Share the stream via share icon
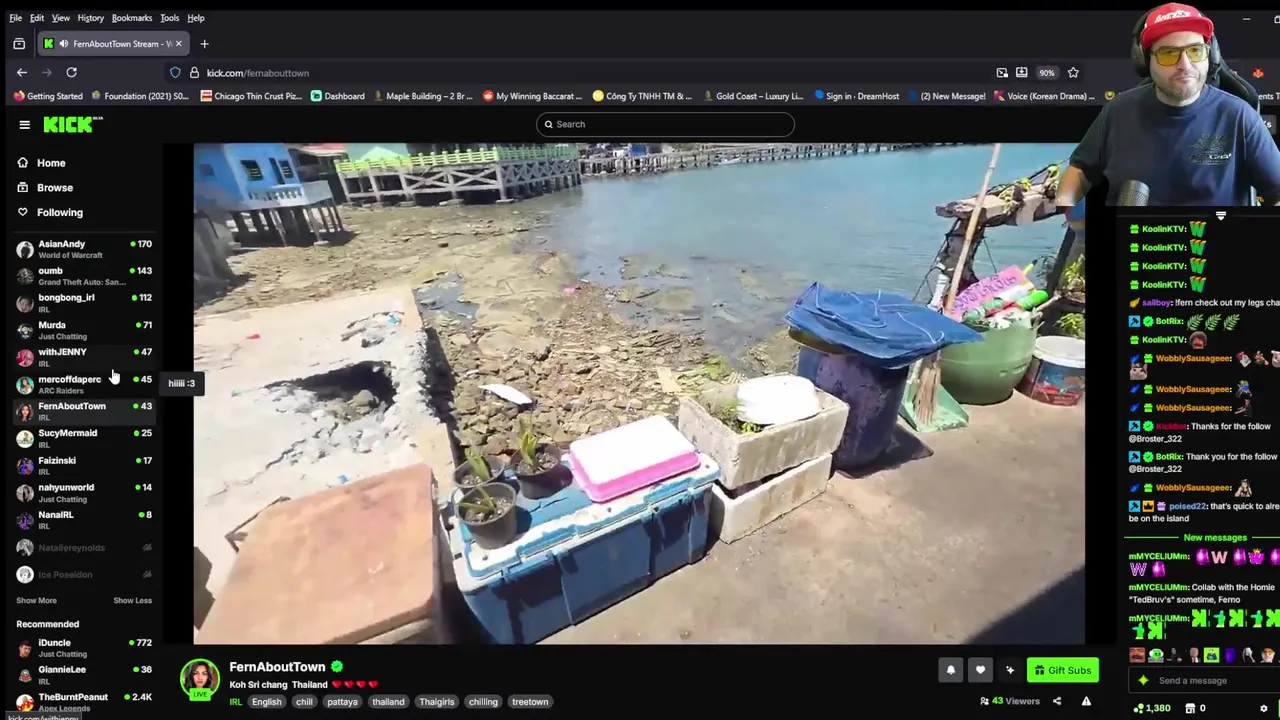The width and height of the screenshot is (1280, 720). click(1057, 701)
